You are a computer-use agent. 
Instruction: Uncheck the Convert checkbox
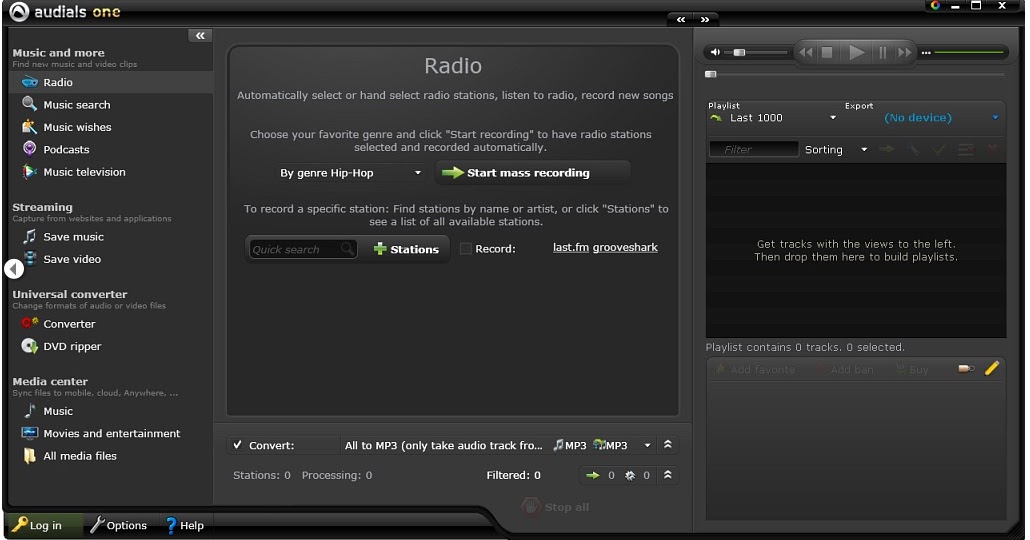237,445
